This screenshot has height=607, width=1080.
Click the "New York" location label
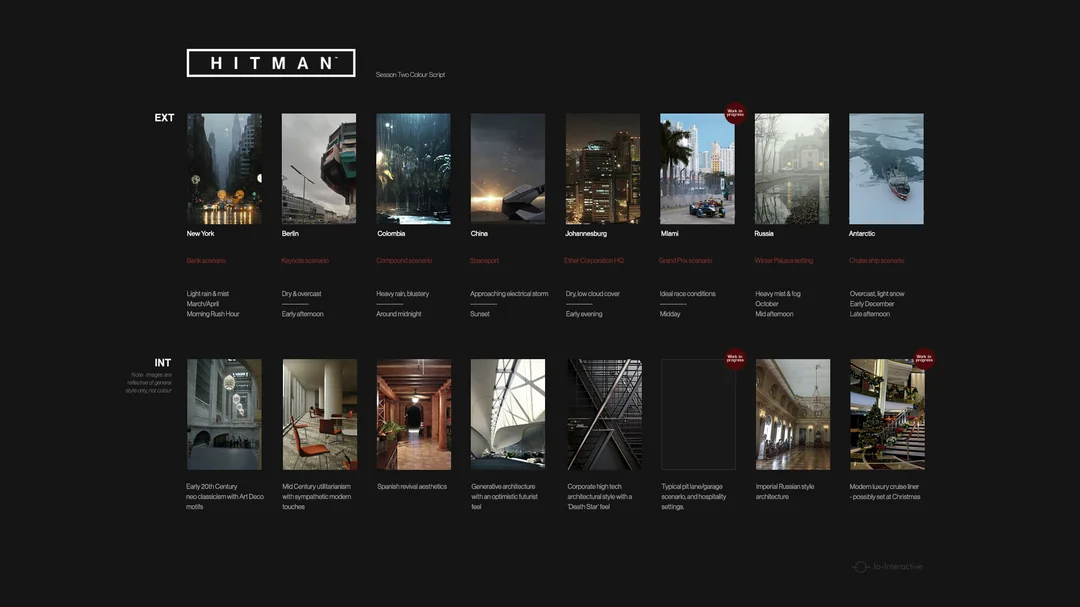pos(200,234)
